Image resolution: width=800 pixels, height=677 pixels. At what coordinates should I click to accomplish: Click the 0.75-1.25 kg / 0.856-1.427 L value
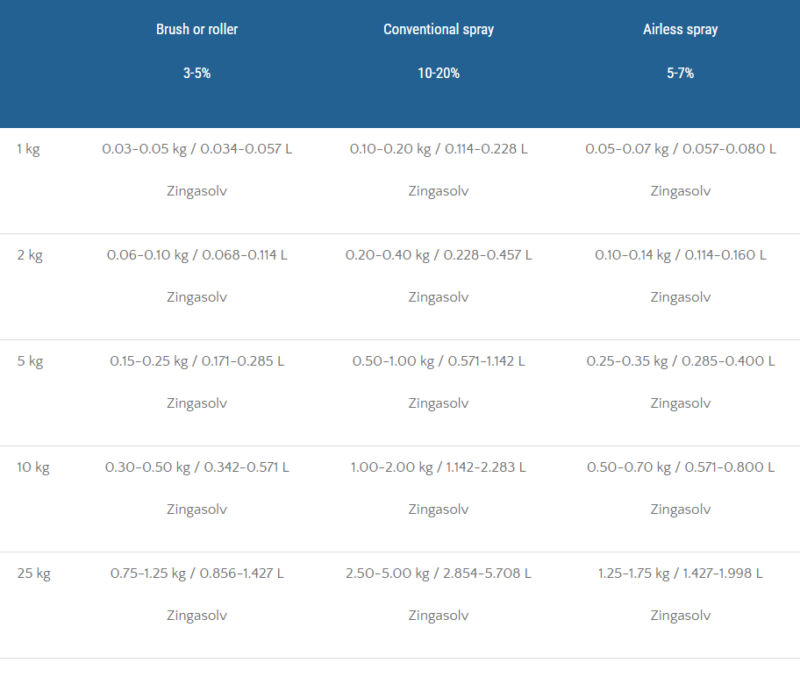(197, 573)
